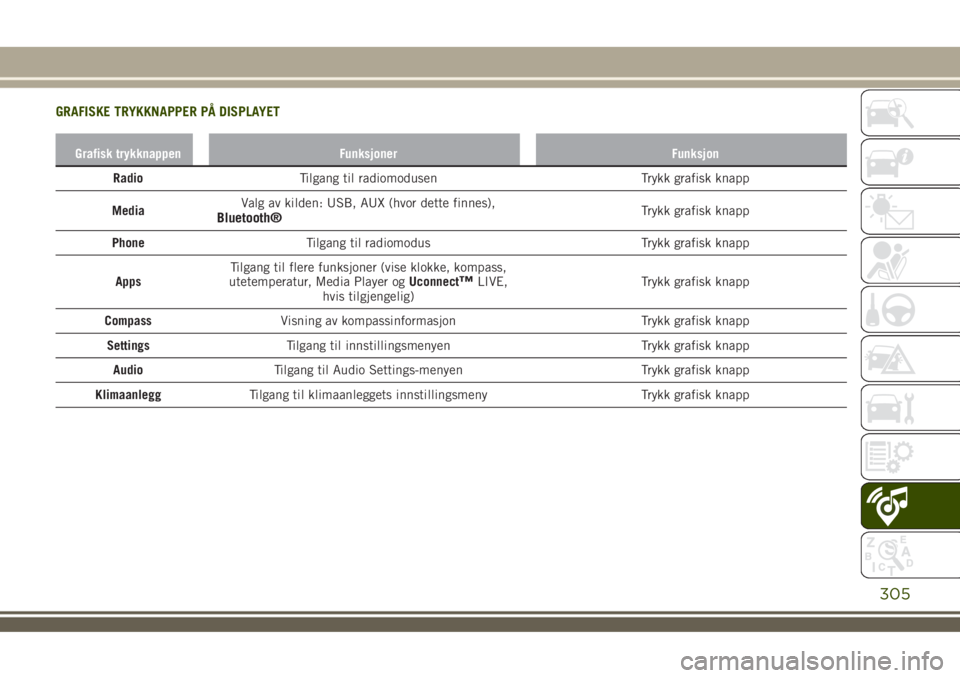Click 'Trykk grafisk knapp' in Media row
The image size is (960, 678).
(x=695, y=211)
